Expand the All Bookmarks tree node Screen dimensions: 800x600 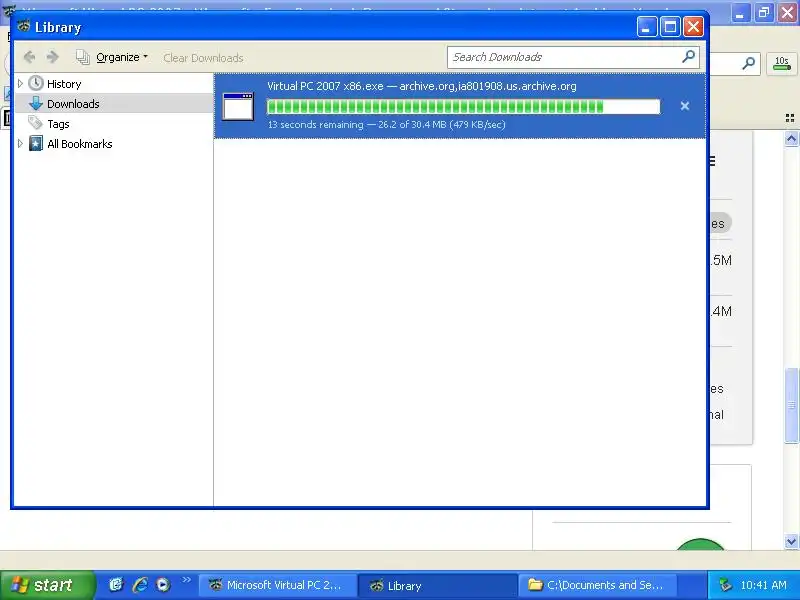click(20, 143)
